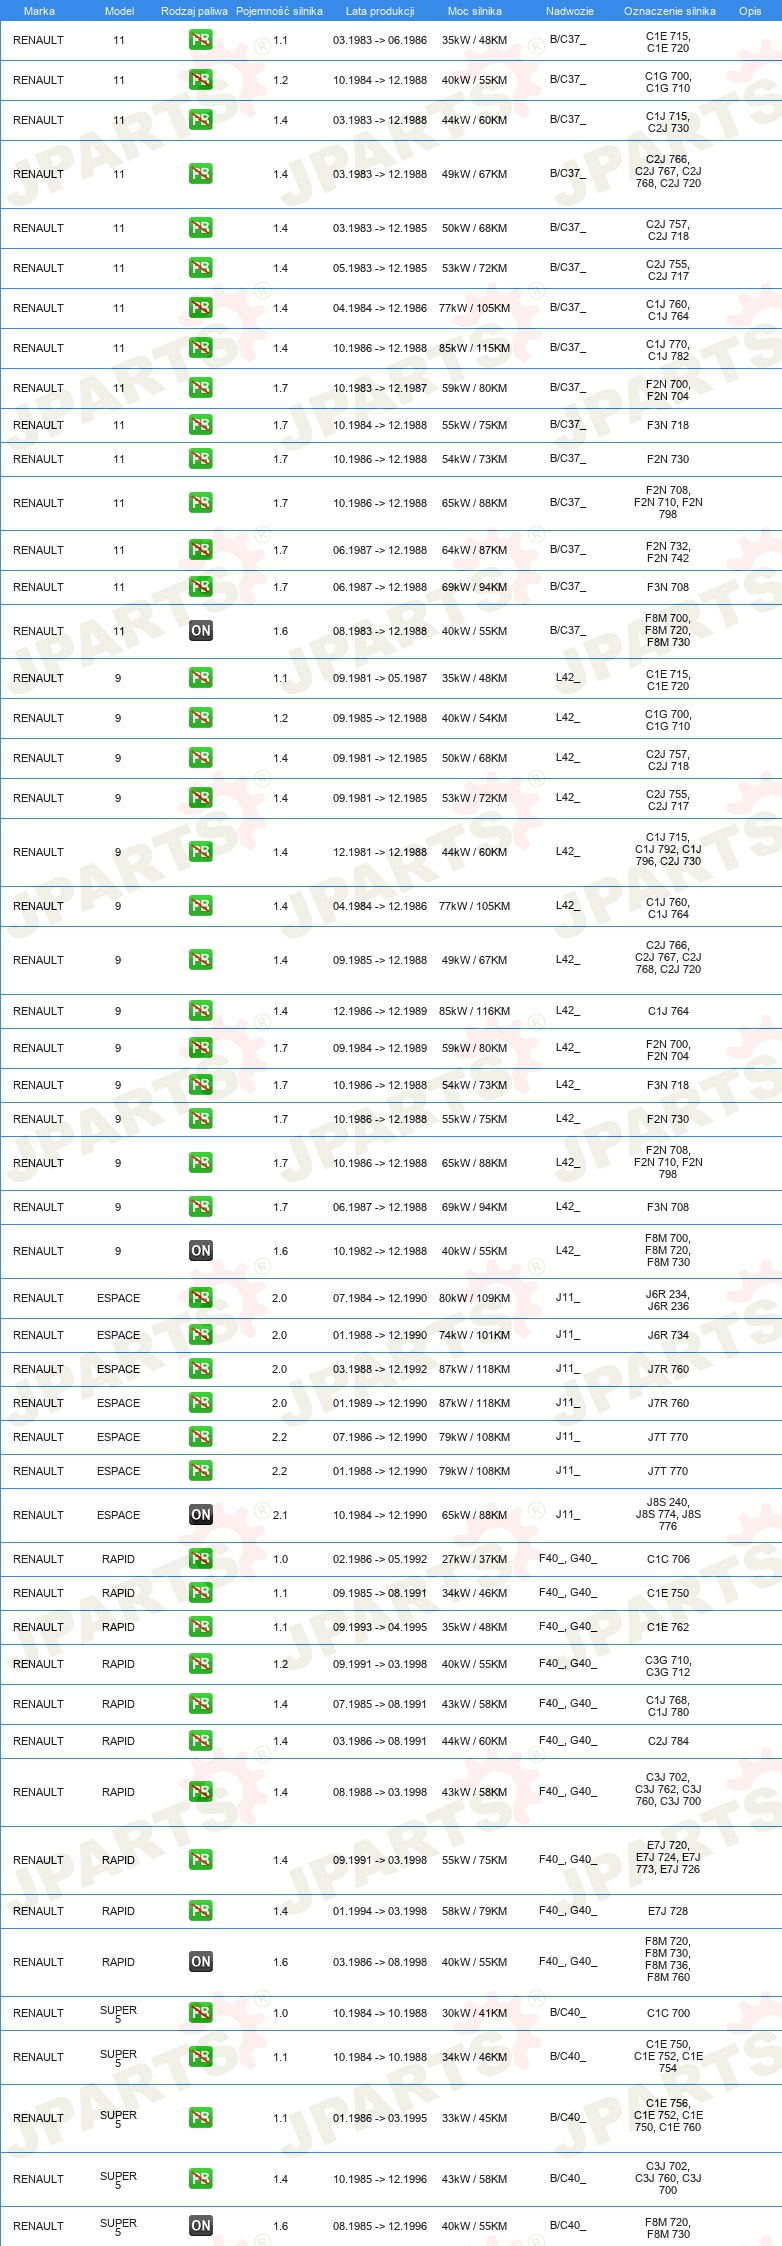Click the 58kW / 79KM power cell
The width and height of the screenshot is (782, 2246).
475,1911
